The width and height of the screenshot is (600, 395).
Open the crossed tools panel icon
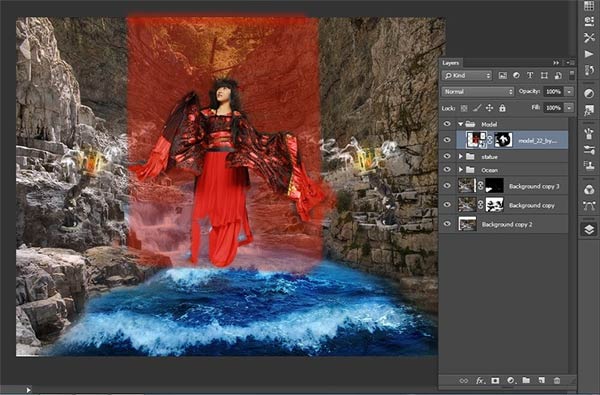click(589, 38)
